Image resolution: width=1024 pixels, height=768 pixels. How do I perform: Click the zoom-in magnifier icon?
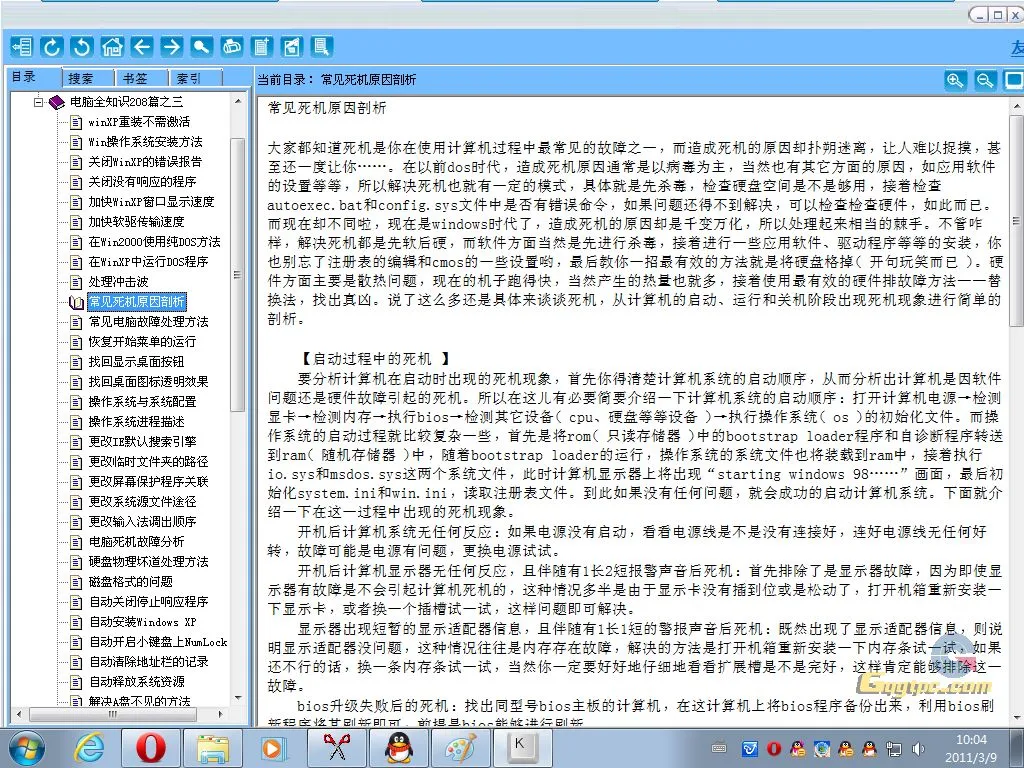point(955,81)
